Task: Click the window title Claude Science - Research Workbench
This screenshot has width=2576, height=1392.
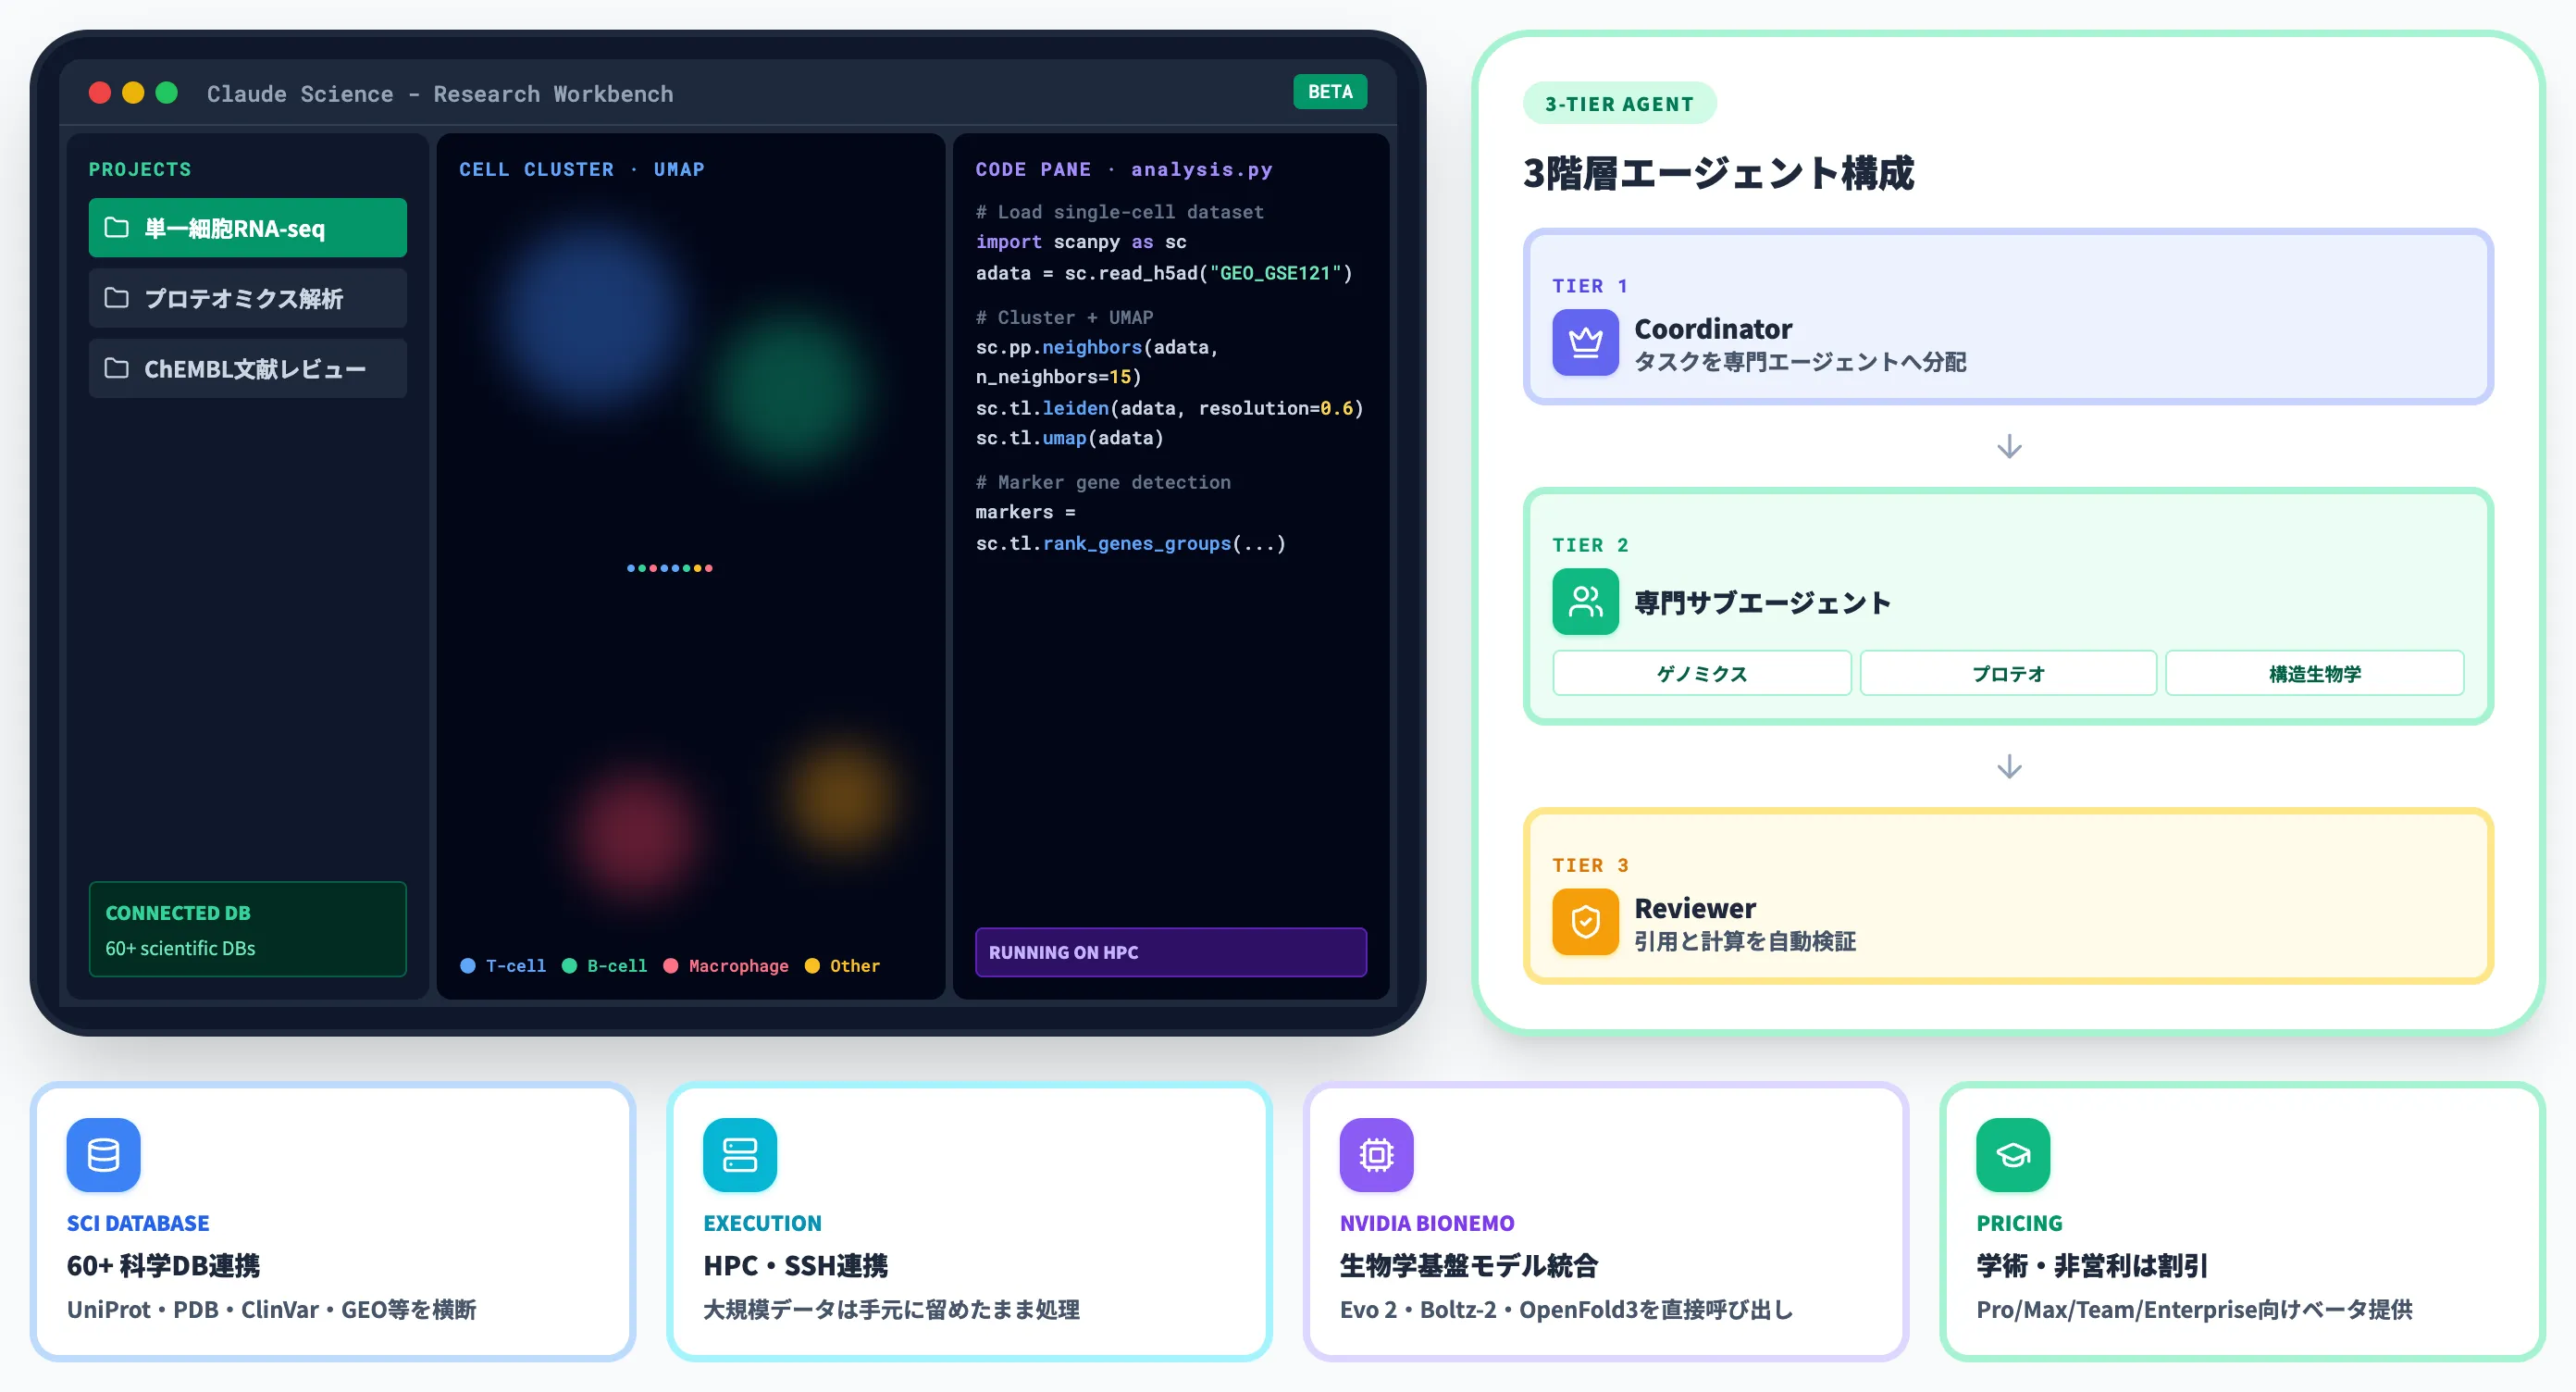Action: 440,93
